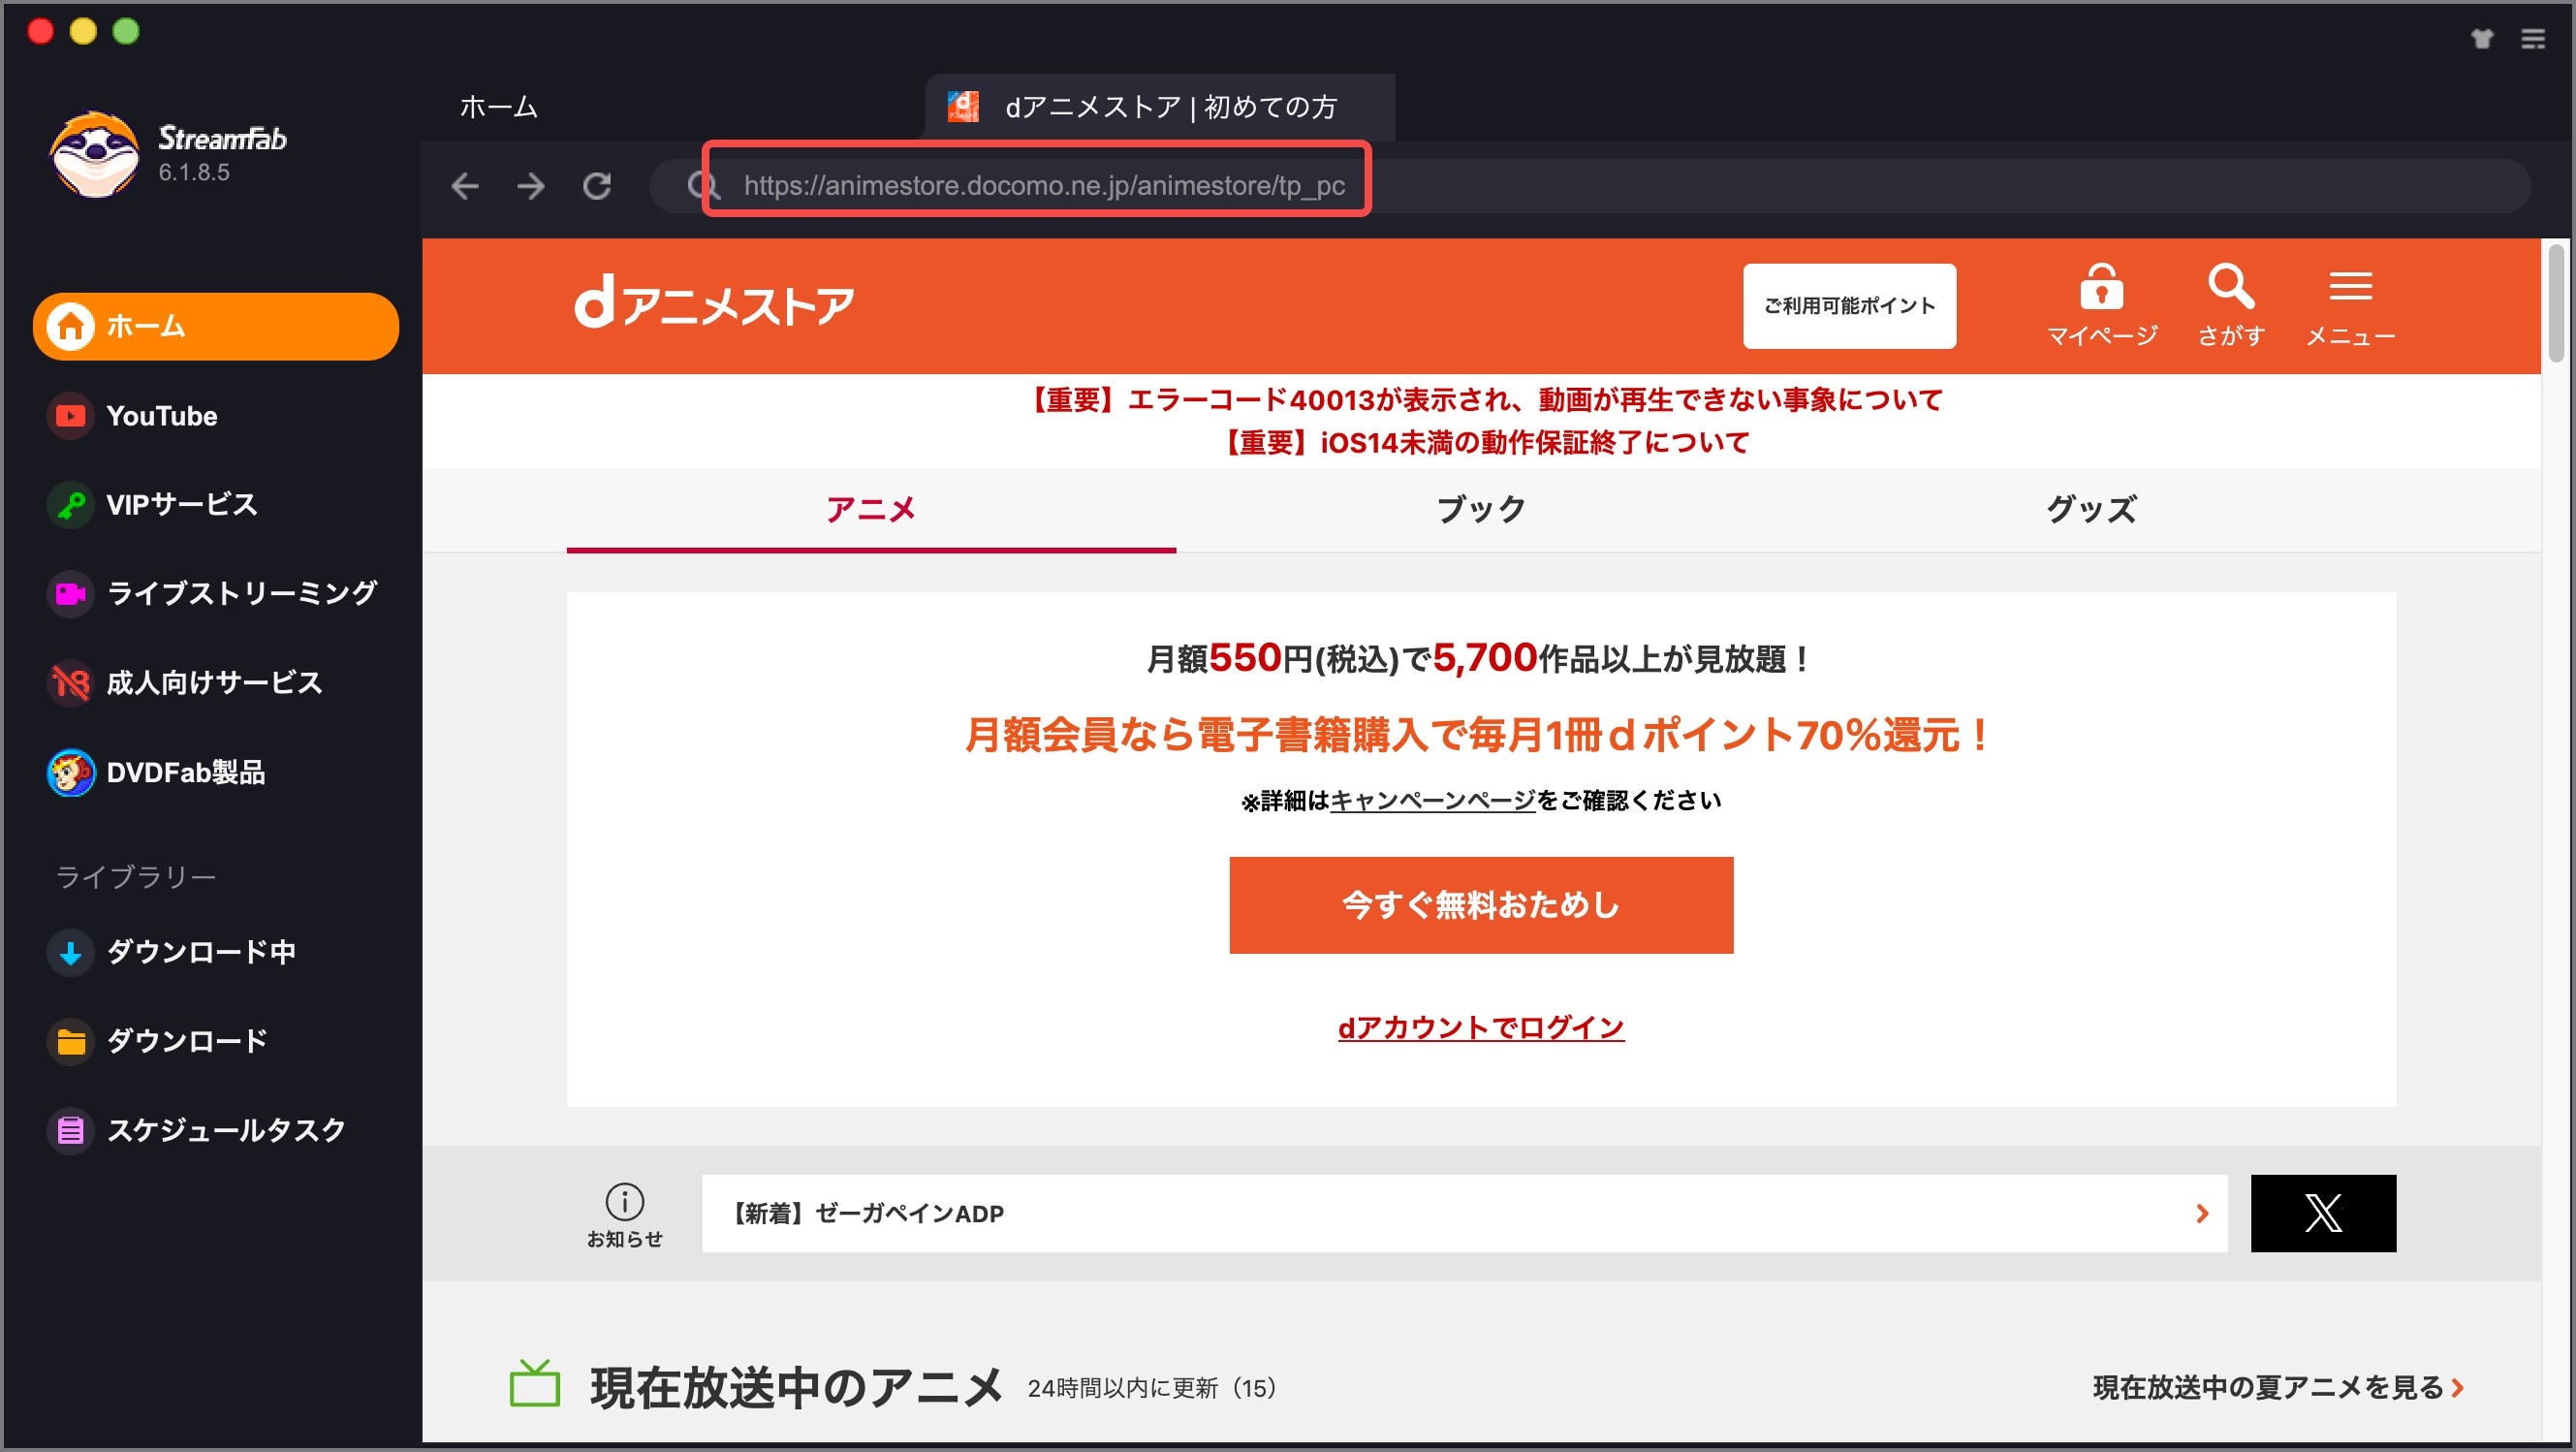Open the ダウンロード folder in library
Screen dimensions: 2576x1452
pyautogui.click(x=157, y=1041)
